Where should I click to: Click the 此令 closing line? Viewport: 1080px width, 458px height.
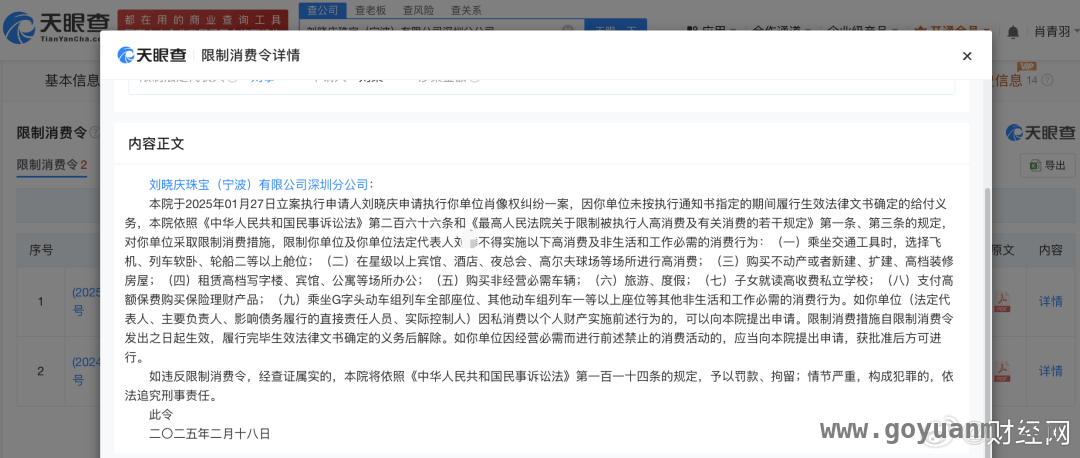click(x=161, y=415)
